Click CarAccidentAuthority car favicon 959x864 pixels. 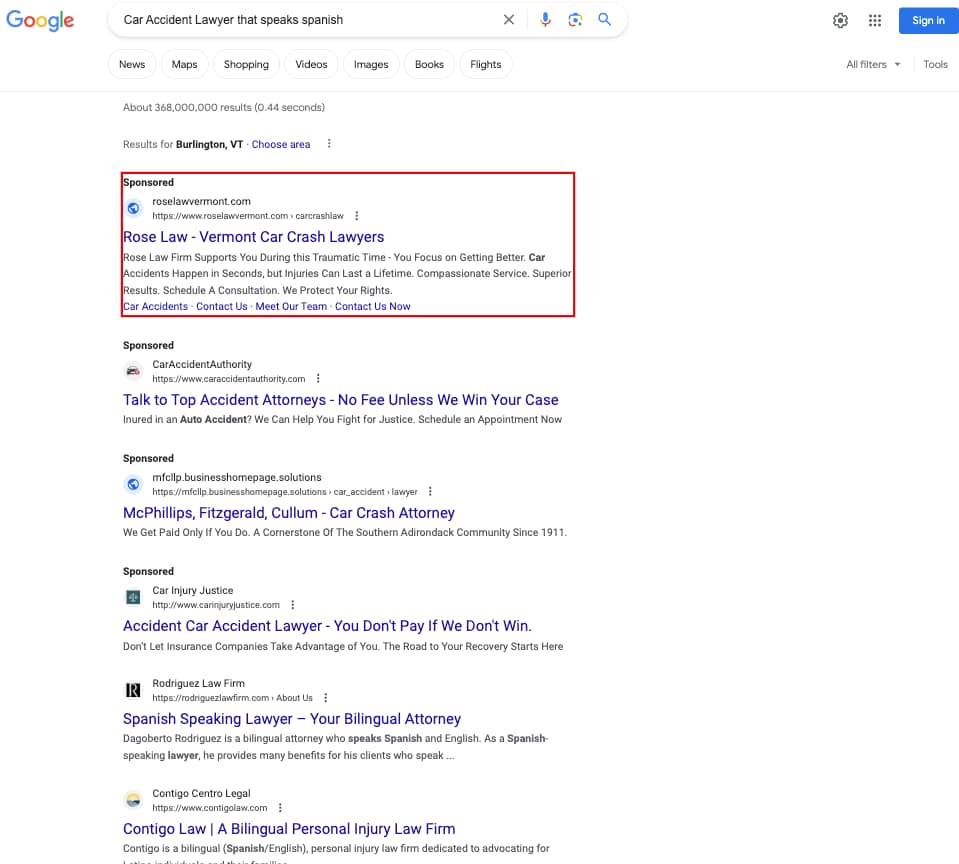(x=133, y=371)
